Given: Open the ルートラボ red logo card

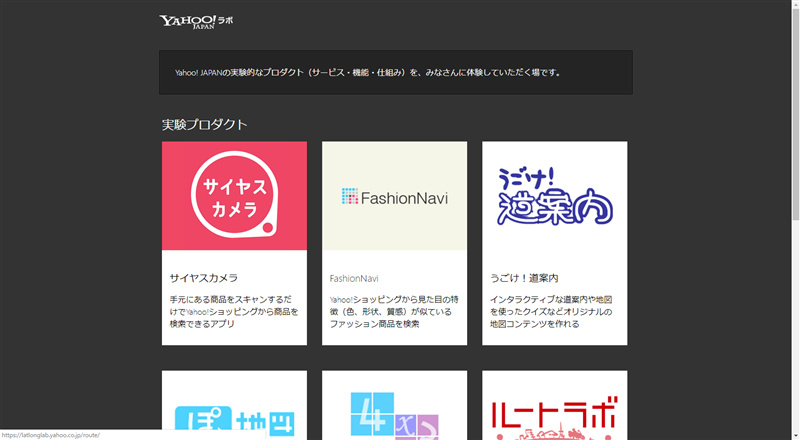Looking at the screenshot, I should pos(555,405).
